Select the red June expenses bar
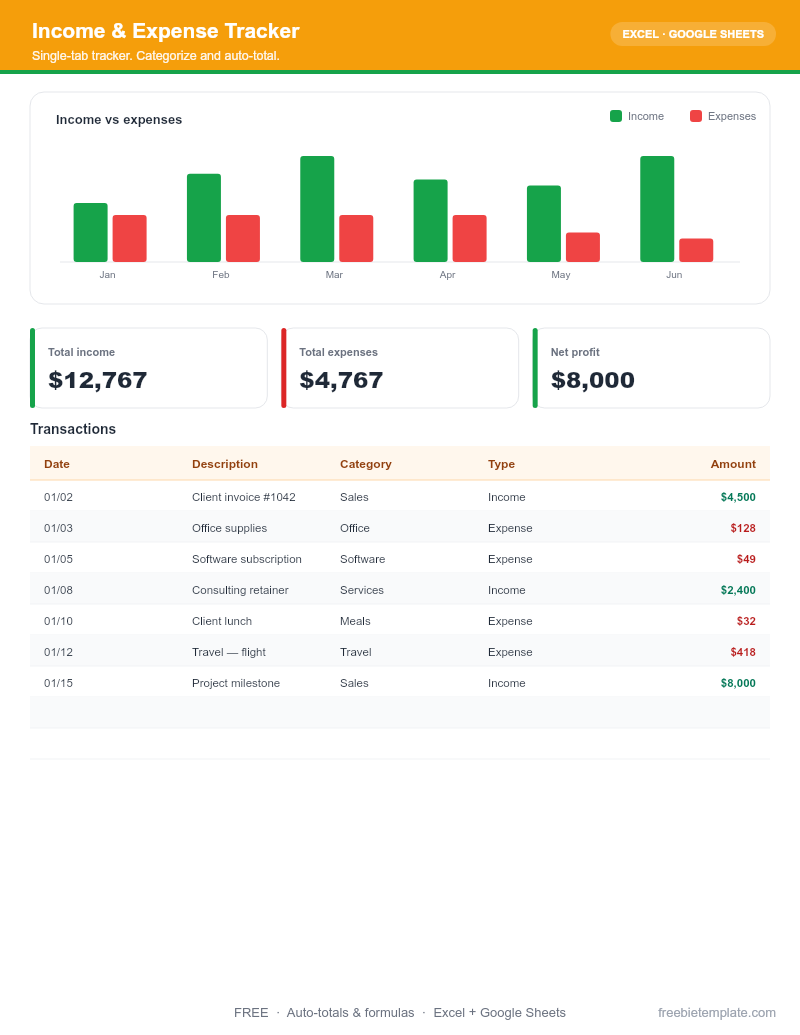Screen dimensions: 800x1035 click(x=696, y=250)
